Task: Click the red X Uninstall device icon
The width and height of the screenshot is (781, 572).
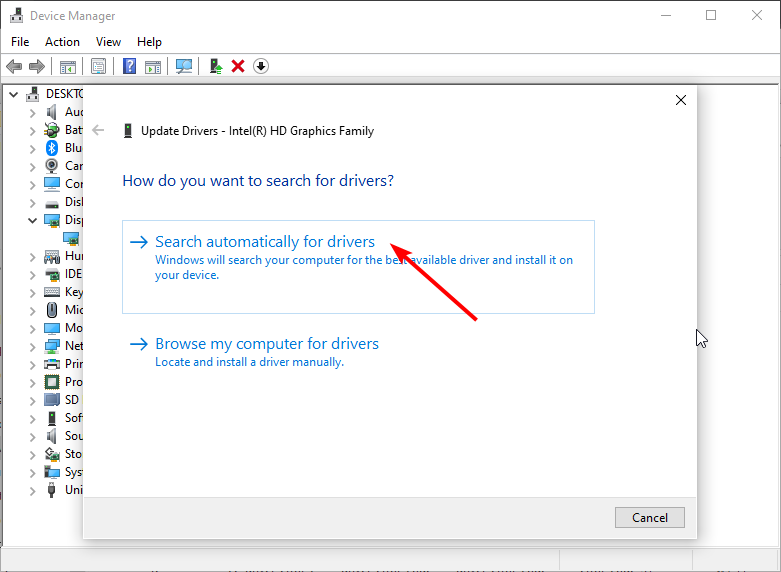Action: pos(238,66)
